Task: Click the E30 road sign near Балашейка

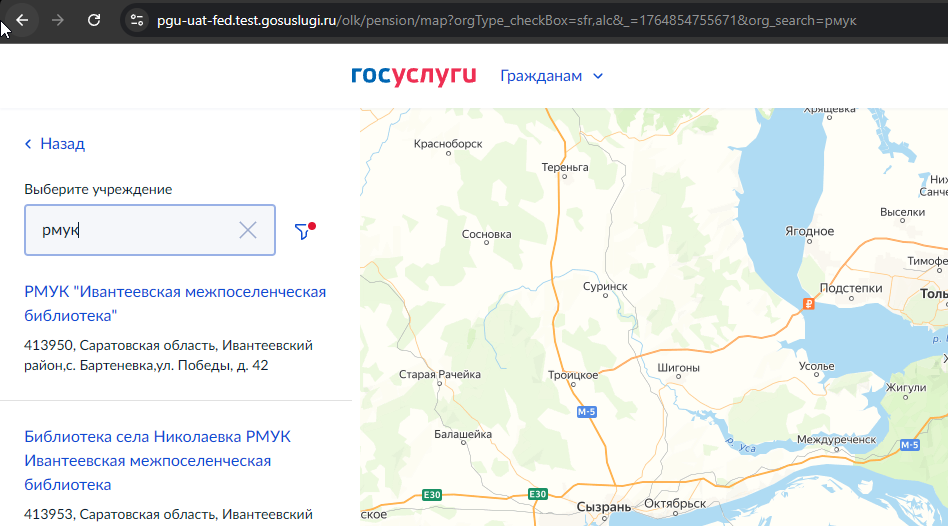Action: click(x=432, y=495)
